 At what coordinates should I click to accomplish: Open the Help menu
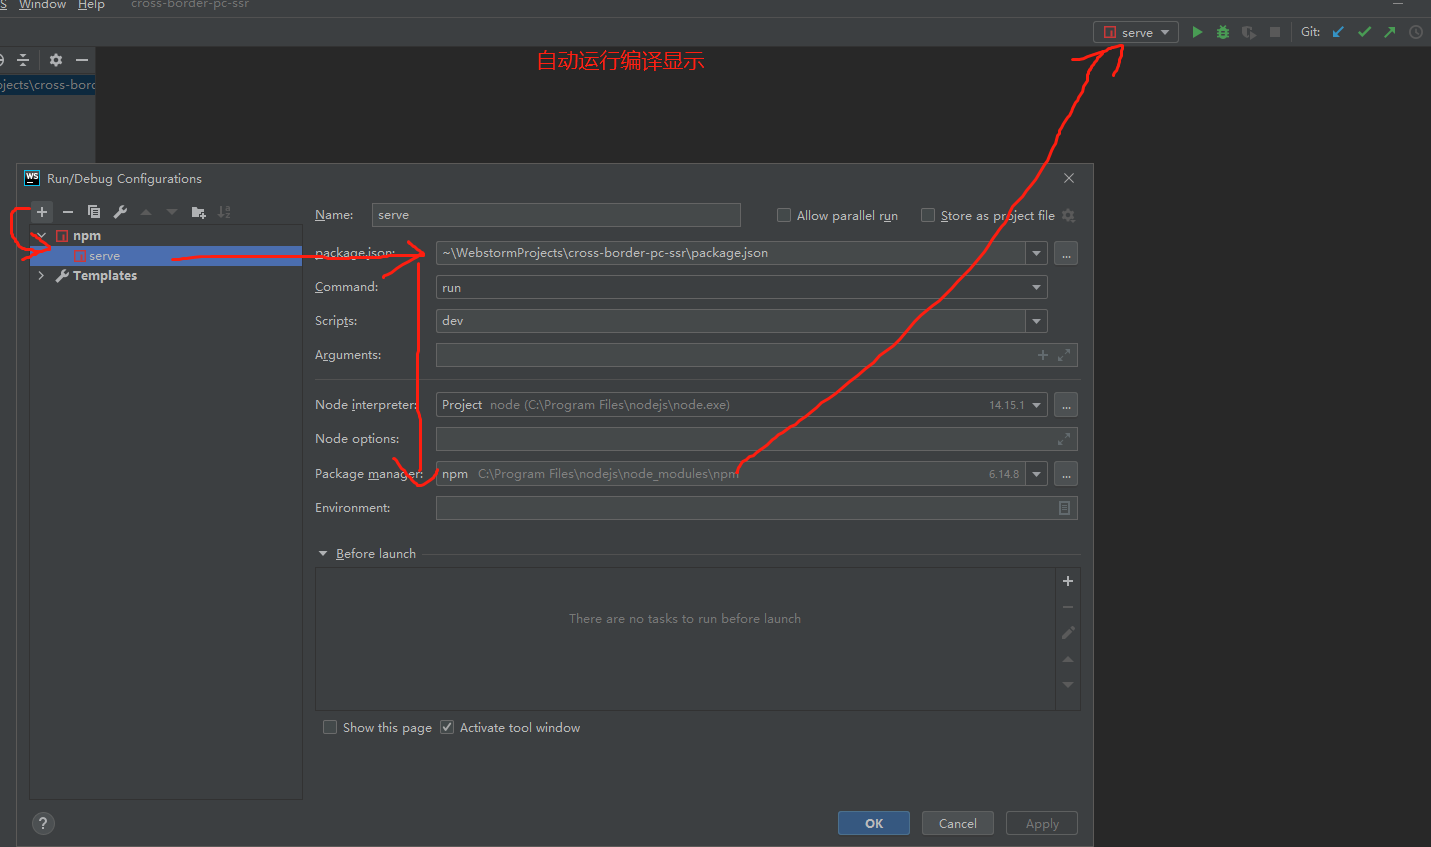click(x=91, y=5)
